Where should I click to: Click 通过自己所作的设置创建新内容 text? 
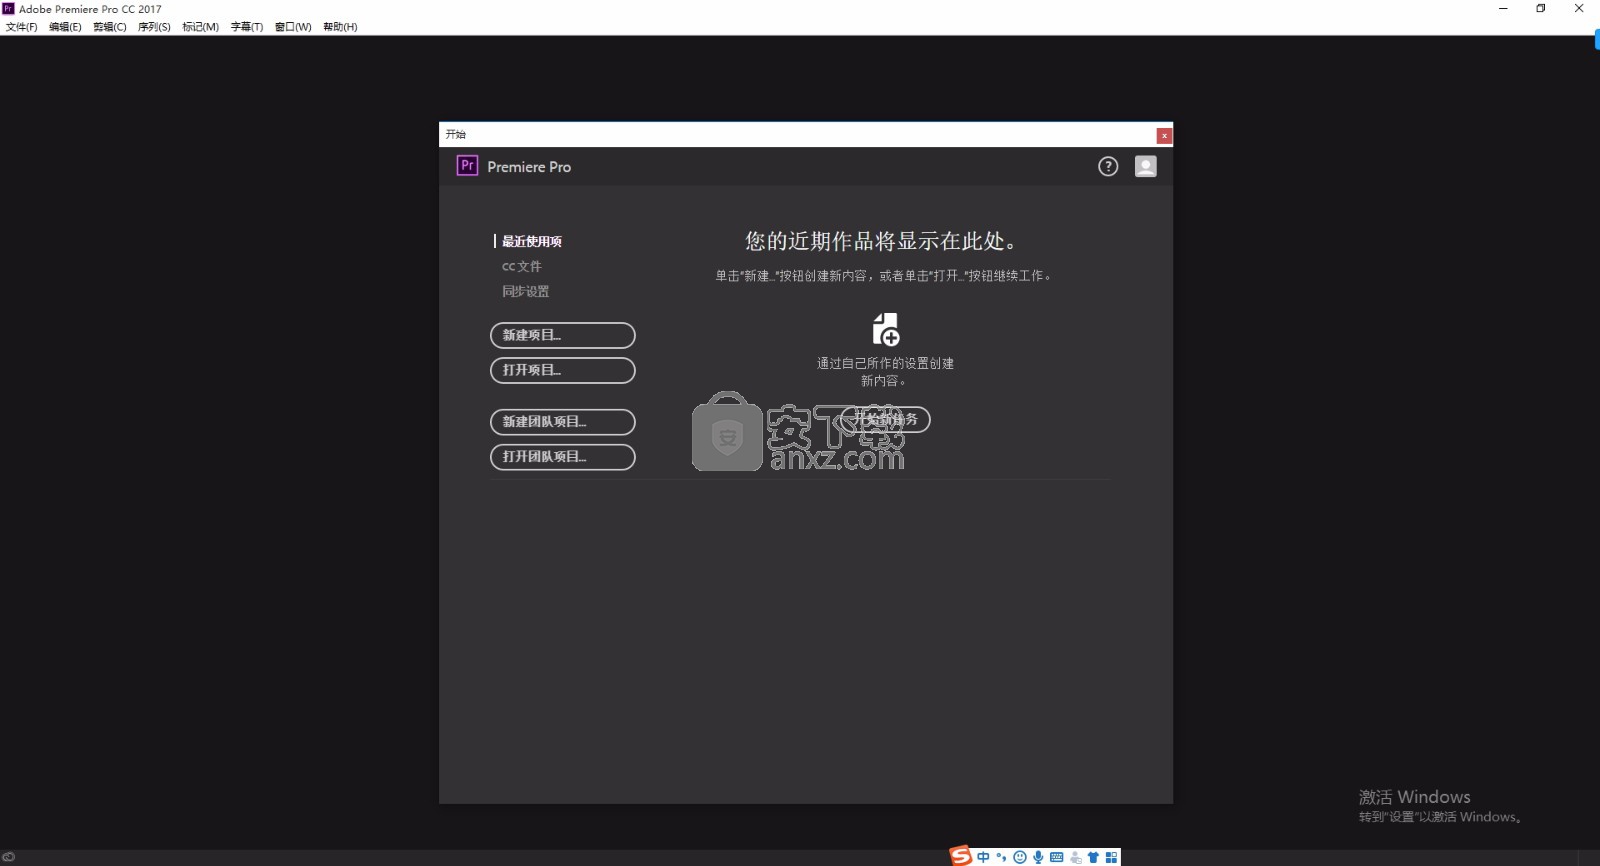(885, 372)
